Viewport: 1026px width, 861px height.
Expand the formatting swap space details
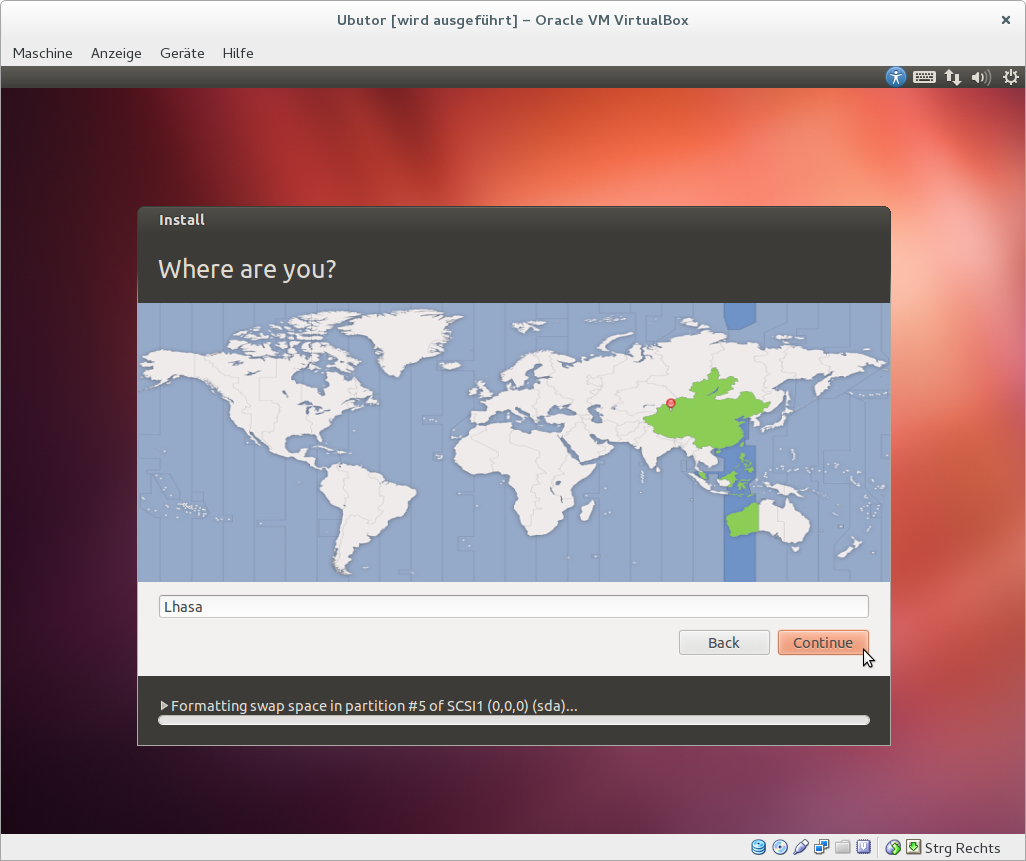coord(165,706)
